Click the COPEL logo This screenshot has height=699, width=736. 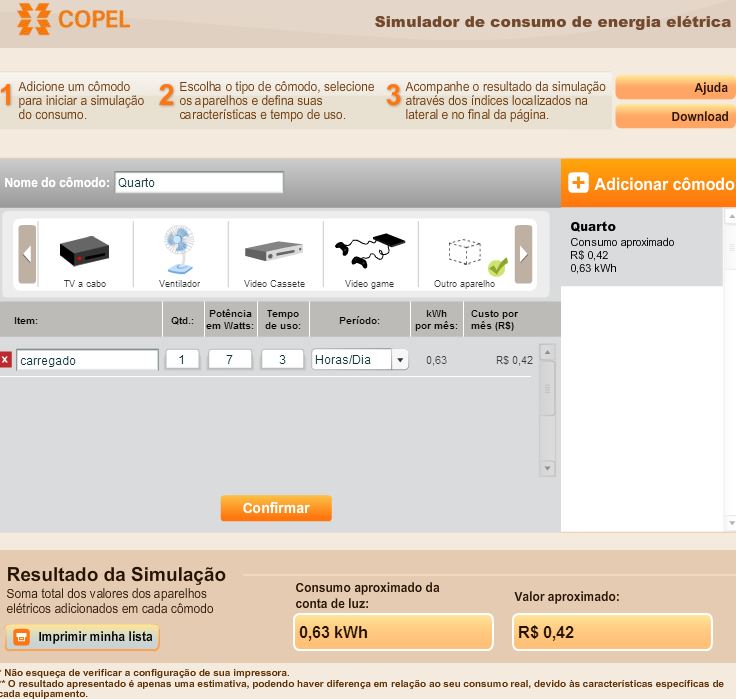73,20
